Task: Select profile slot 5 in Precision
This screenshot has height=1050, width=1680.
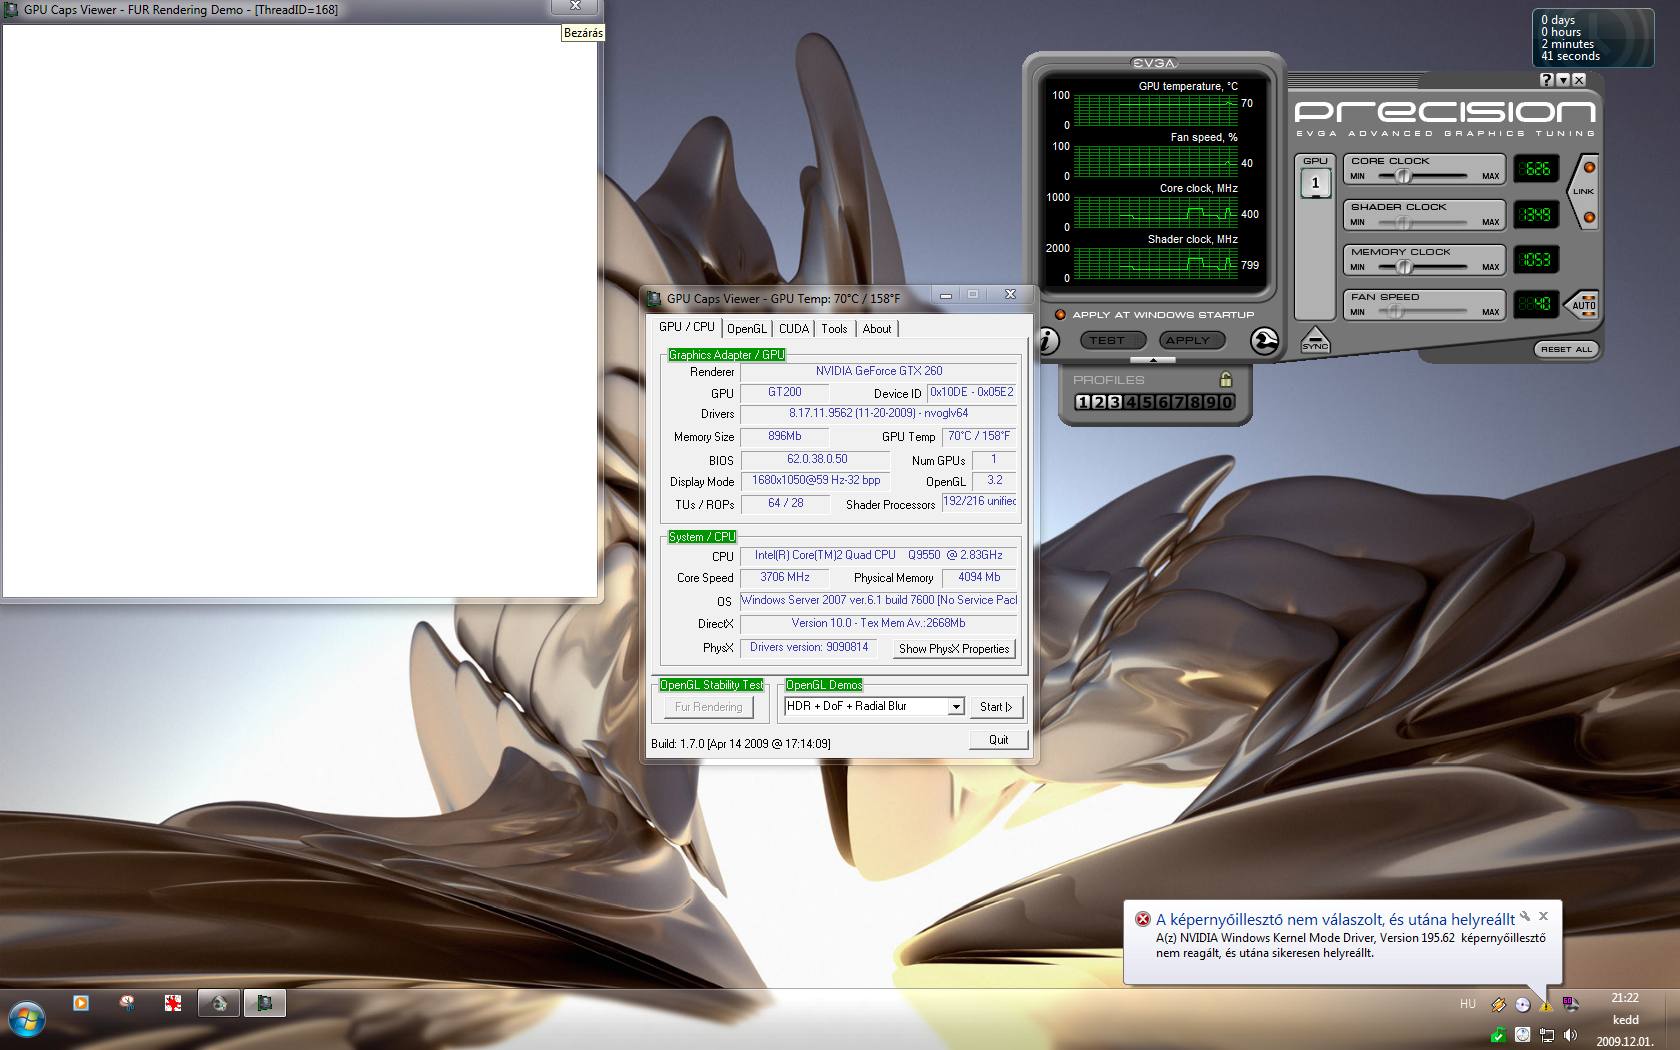Action: pyautogui.click(x=1146, y=402)
